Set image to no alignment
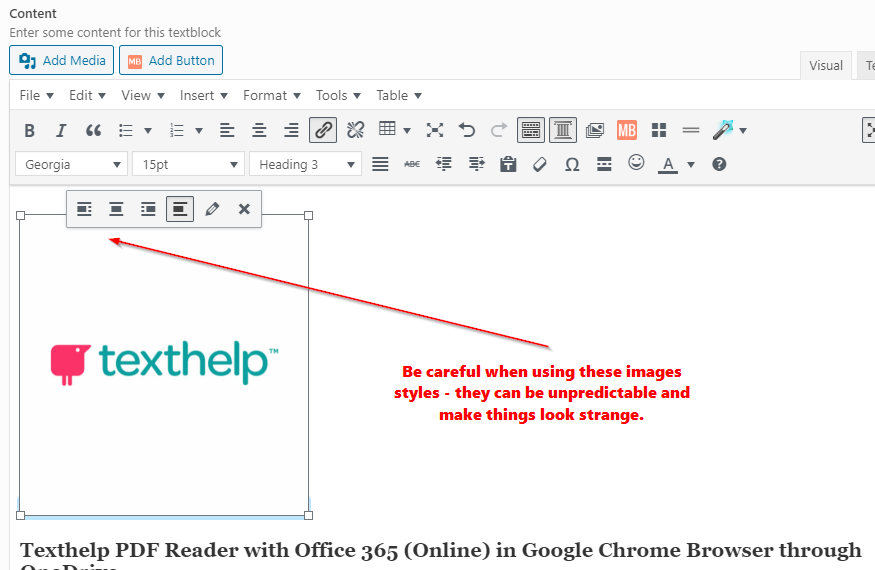 tap(180, 209)
